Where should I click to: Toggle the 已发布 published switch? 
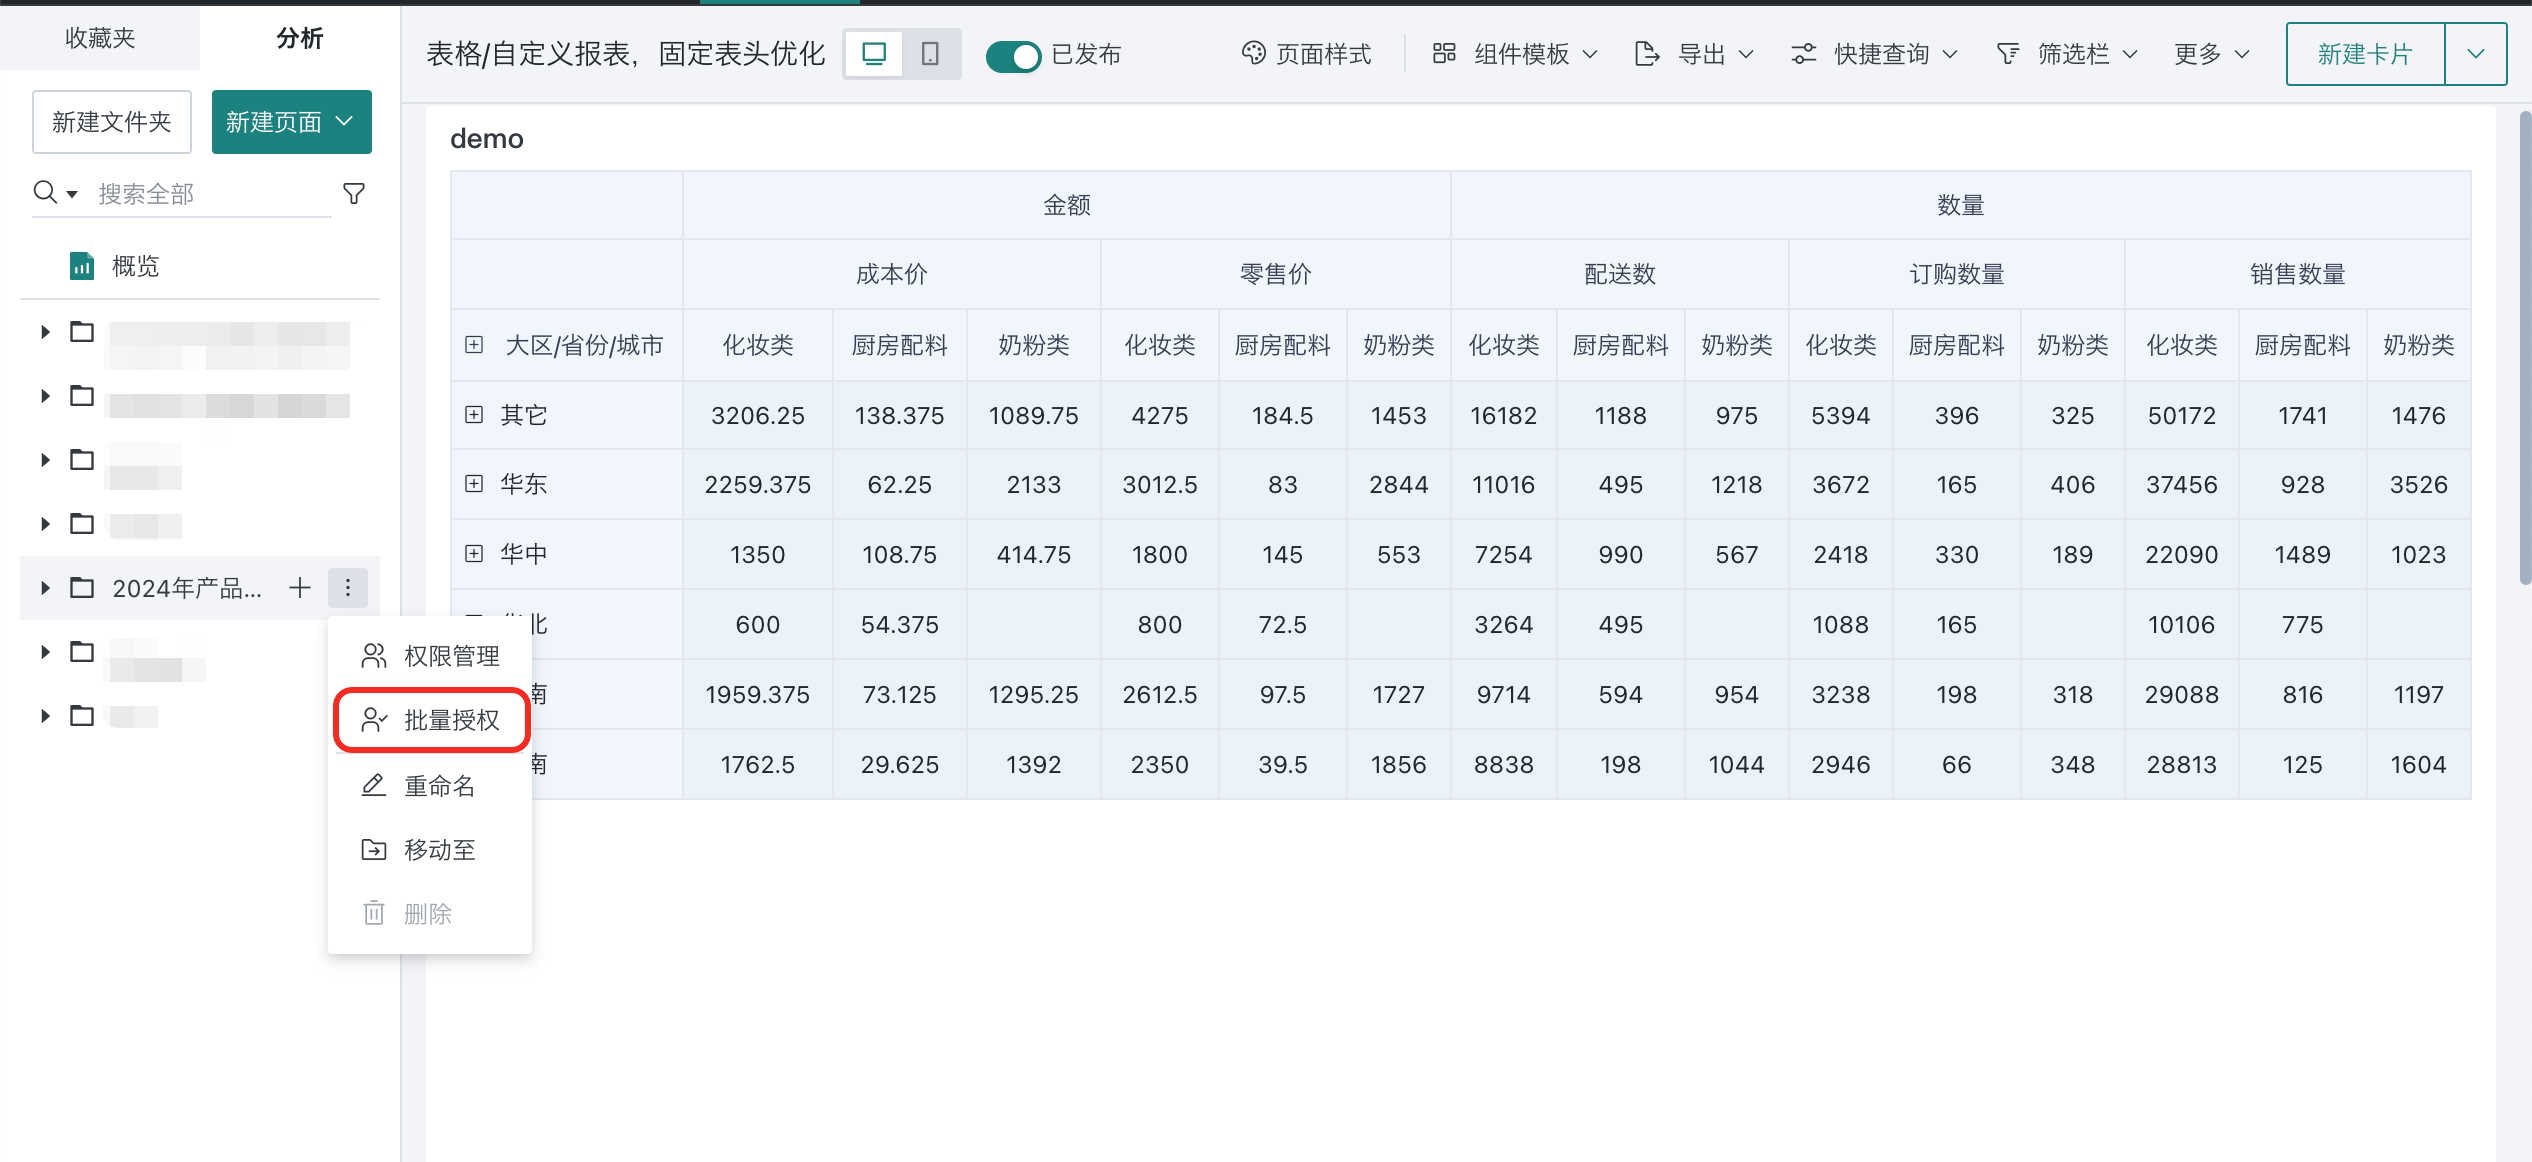coord(1012,55)
